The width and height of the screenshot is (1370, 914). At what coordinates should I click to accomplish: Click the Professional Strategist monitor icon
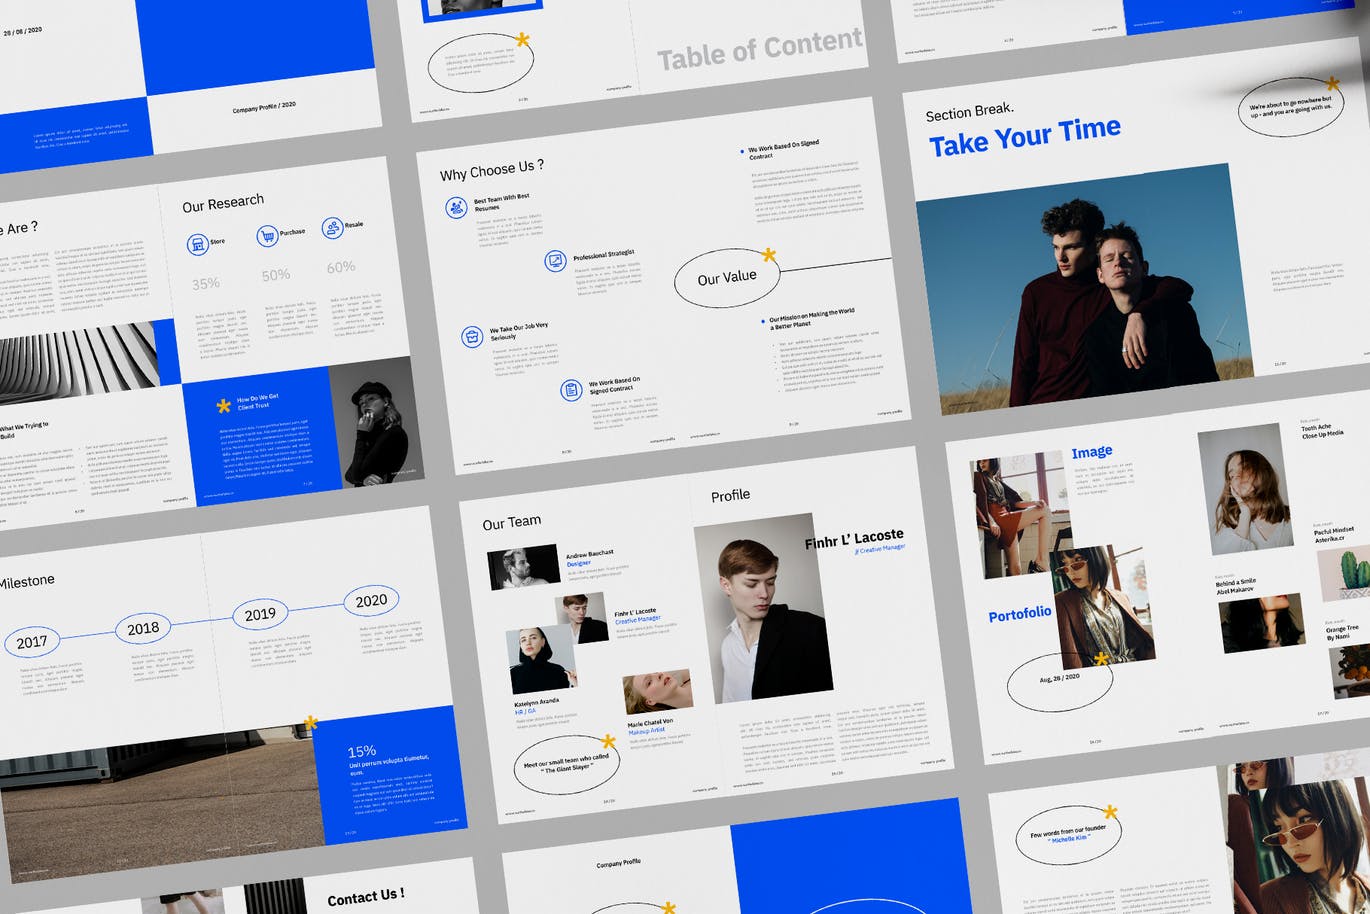click(555, 262)
